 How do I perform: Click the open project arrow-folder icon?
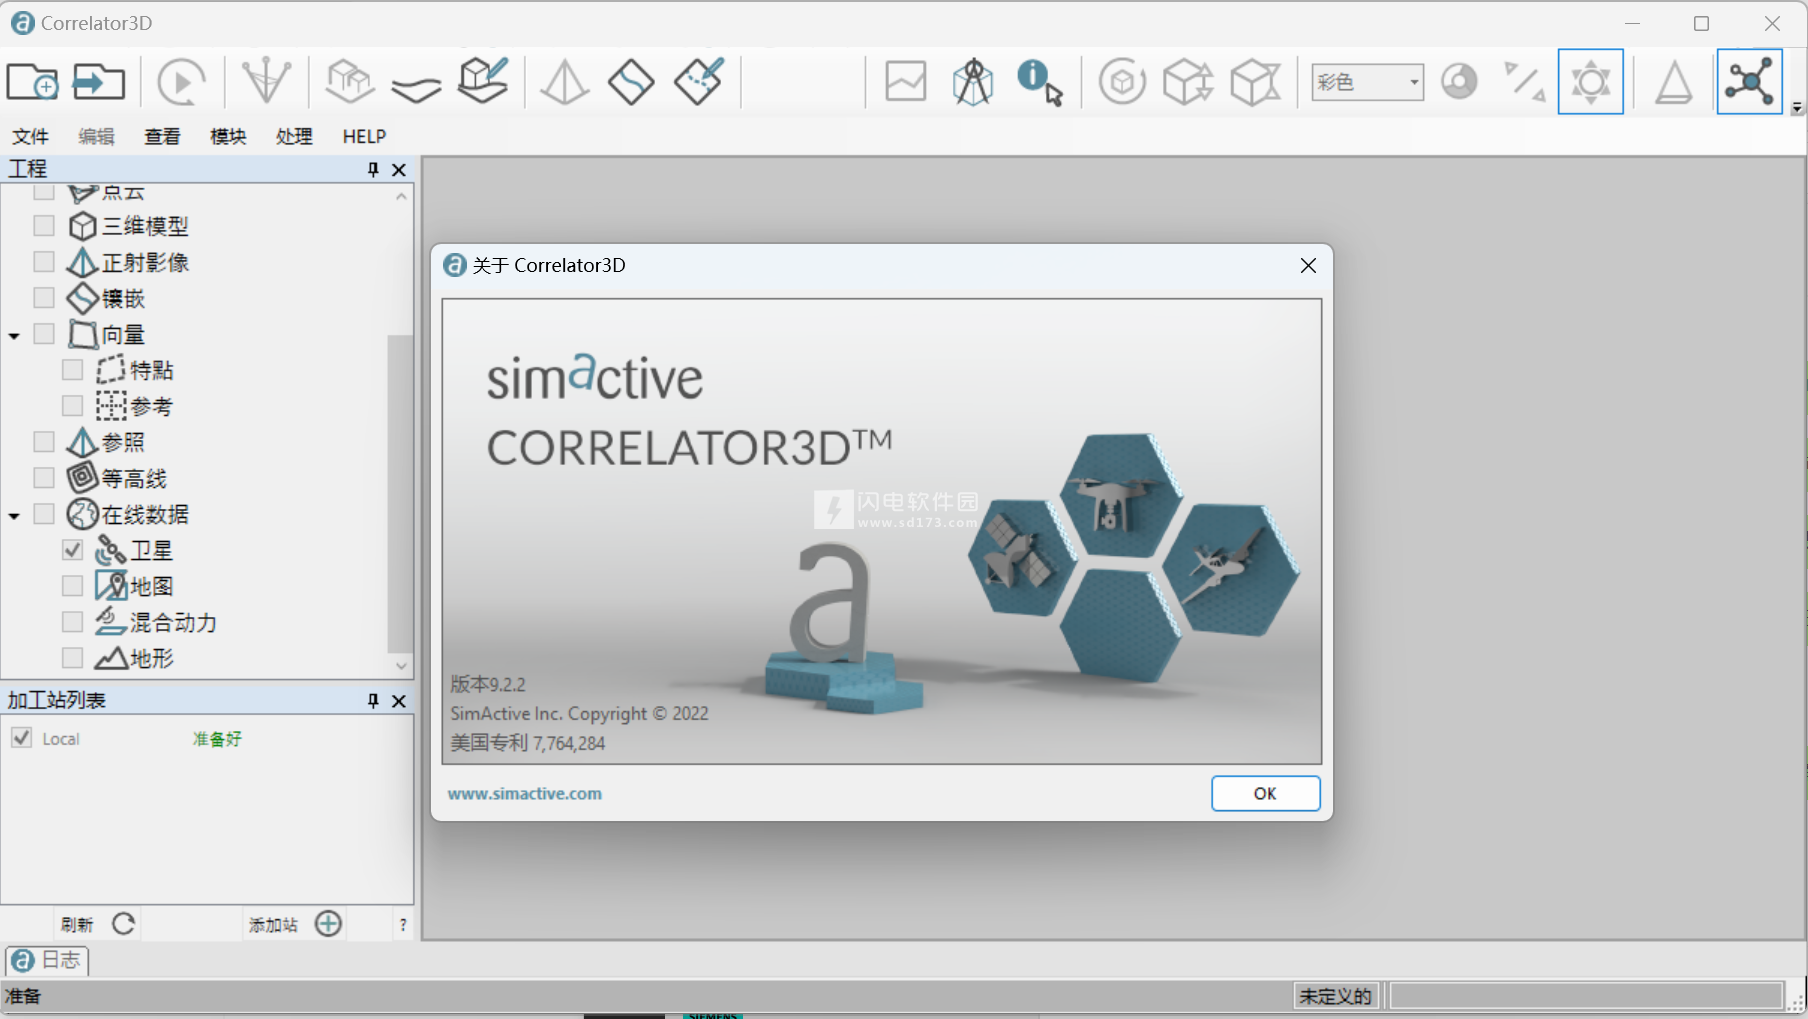click(98, 81)
